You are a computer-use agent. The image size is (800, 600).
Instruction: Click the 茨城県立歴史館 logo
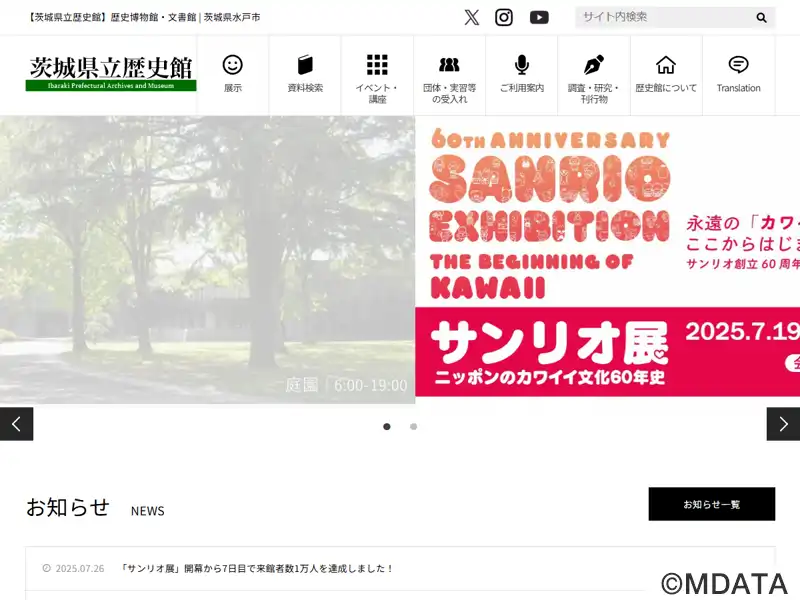pyautogui.click(x=111, y=73)
